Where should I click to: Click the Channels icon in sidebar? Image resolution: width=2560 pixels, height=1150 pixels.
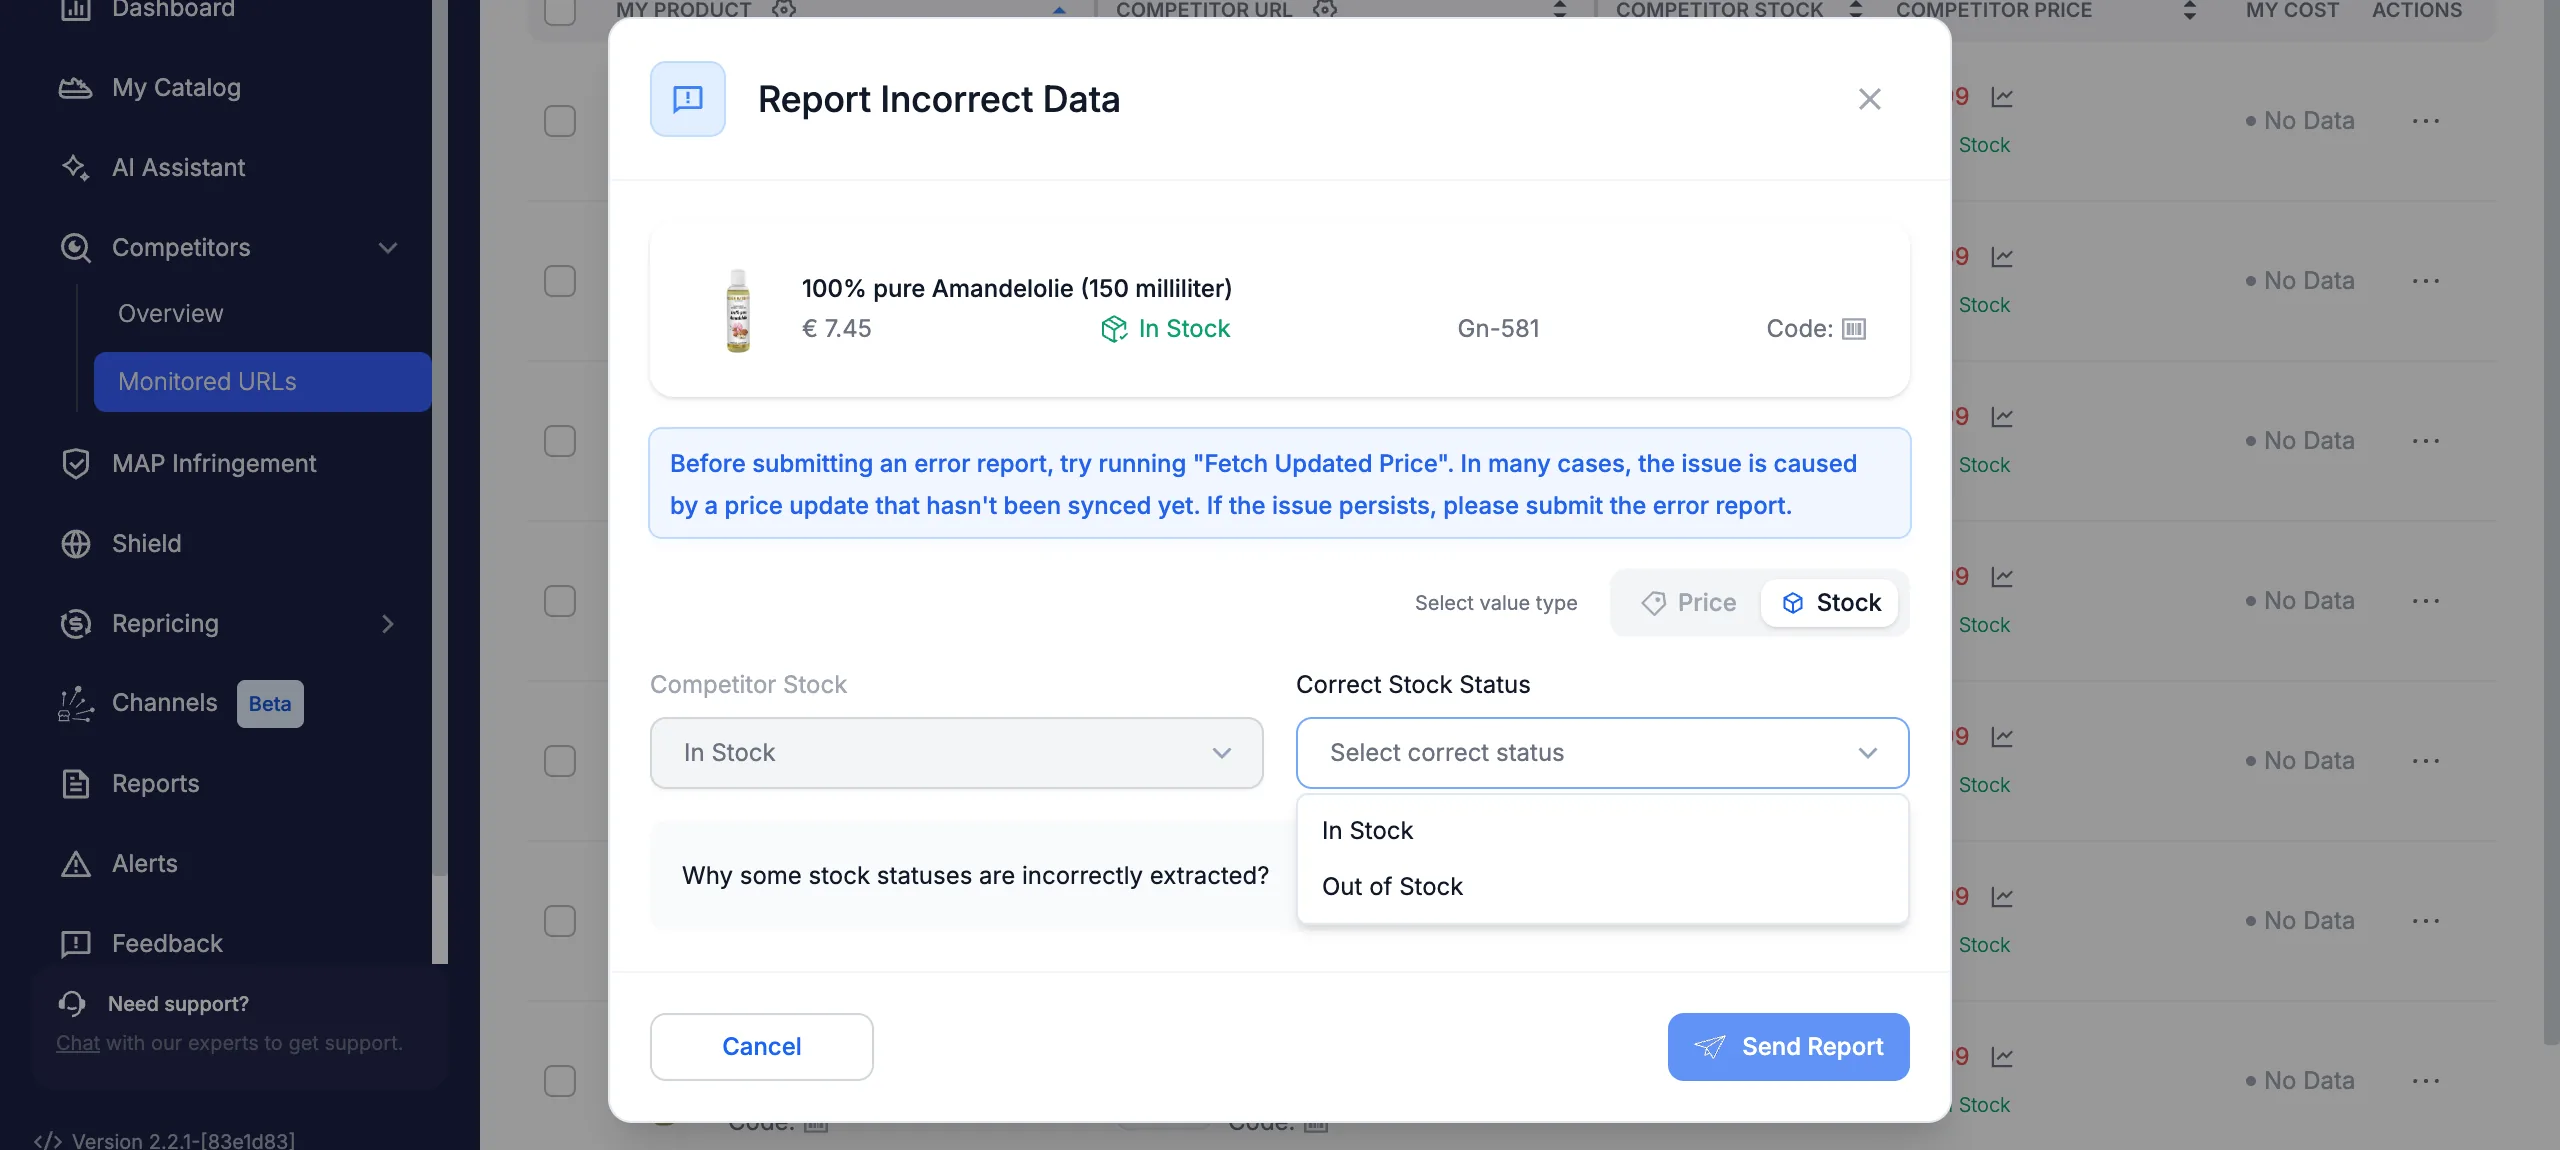click(76, 704)
